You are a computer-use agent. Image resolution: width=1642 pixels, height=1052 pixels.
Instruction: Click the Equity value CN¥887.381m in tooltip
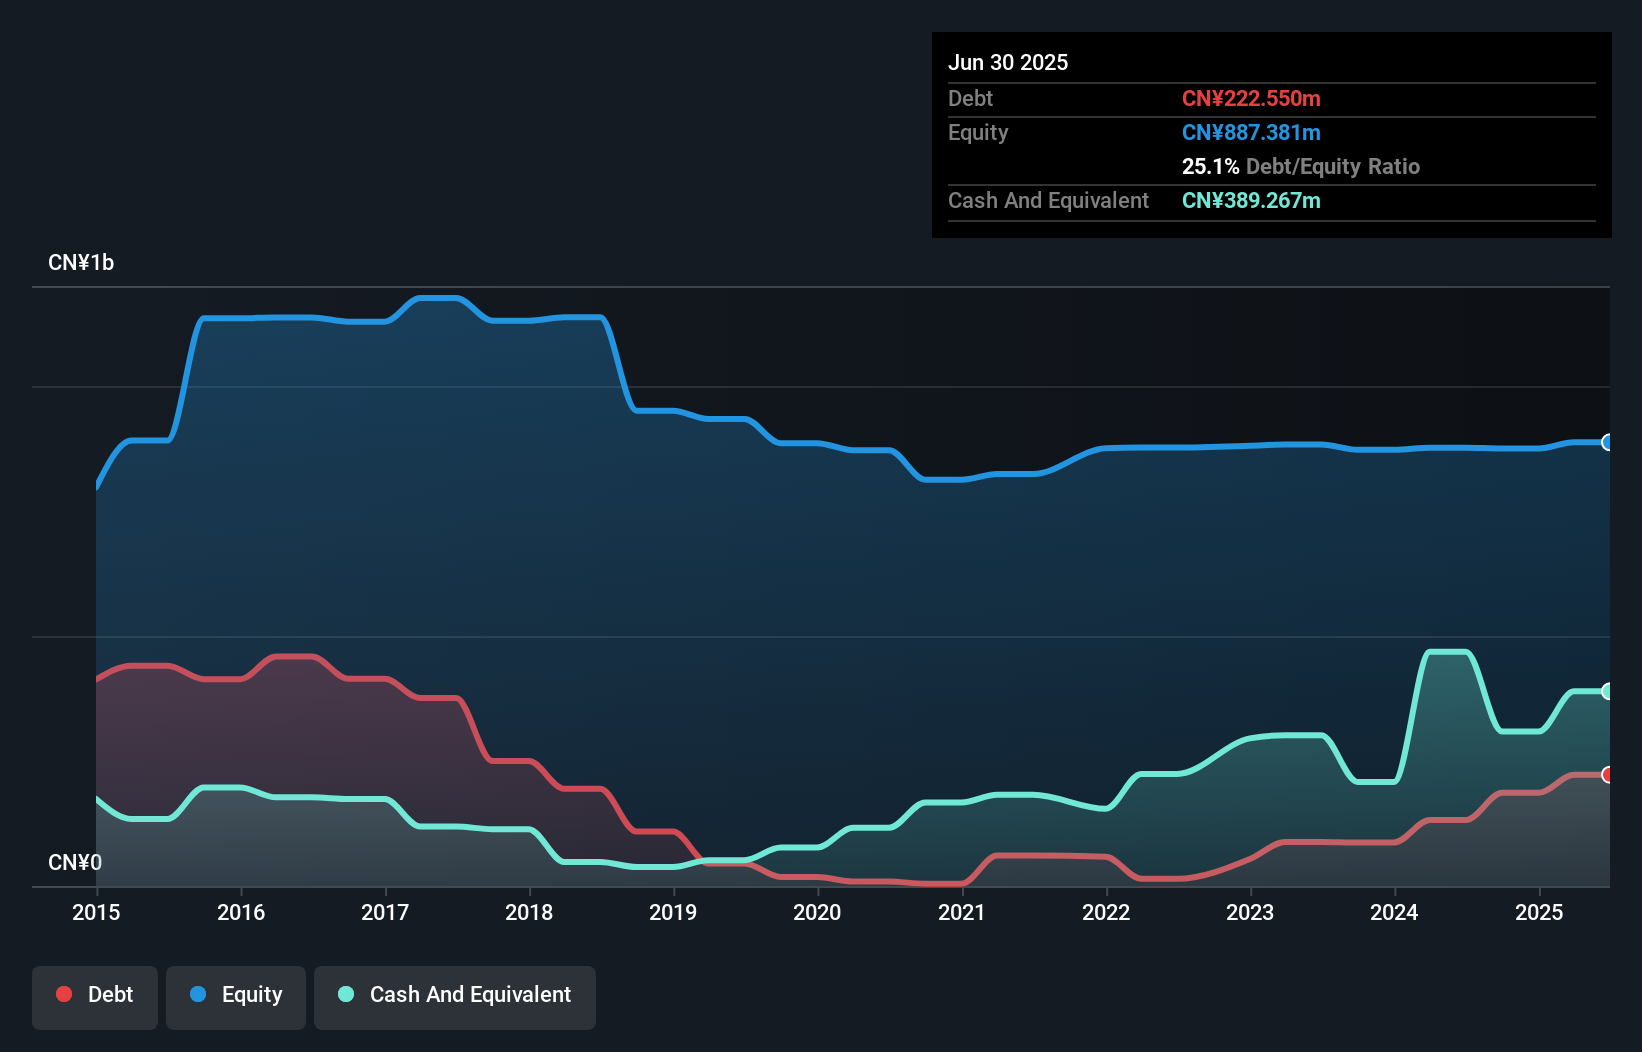1251,132
